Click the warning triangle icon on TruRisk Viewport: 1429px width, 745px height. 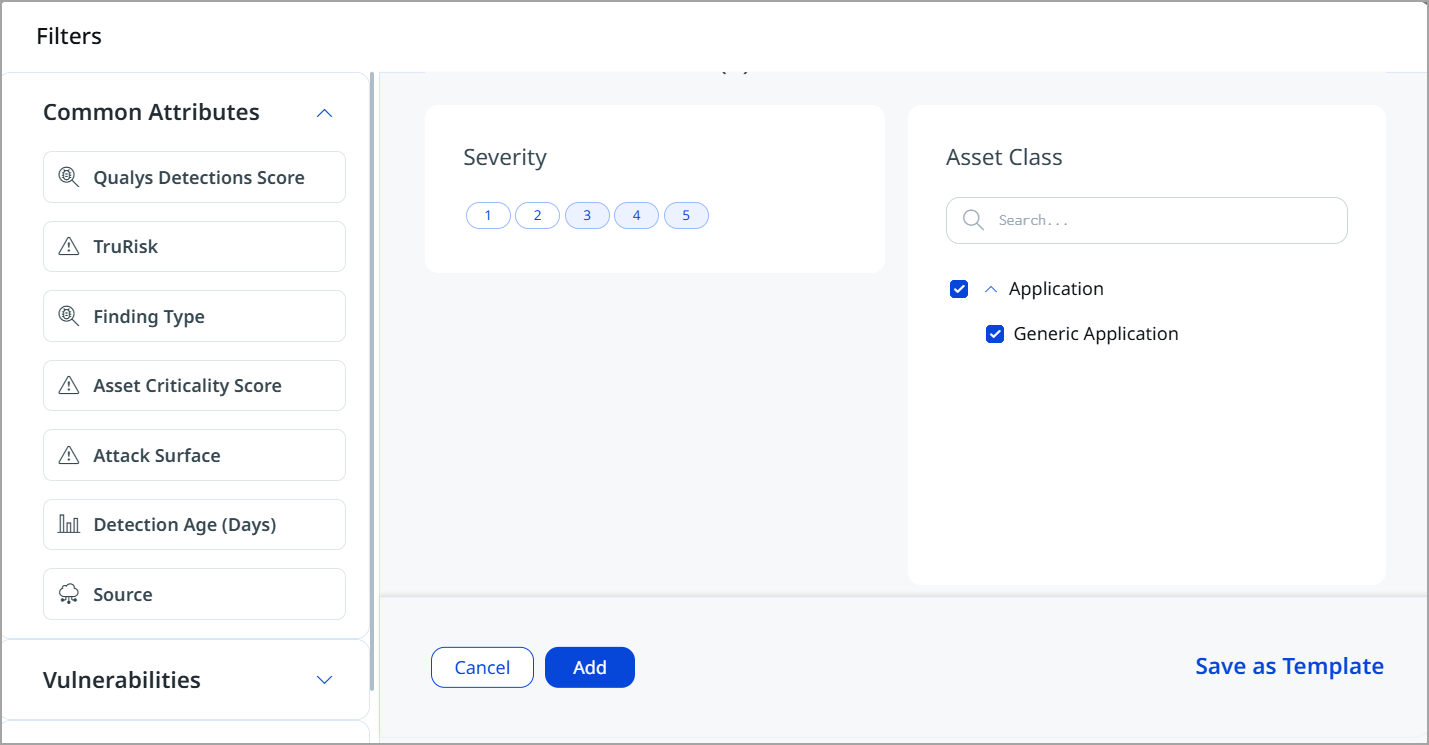(67, 246)
